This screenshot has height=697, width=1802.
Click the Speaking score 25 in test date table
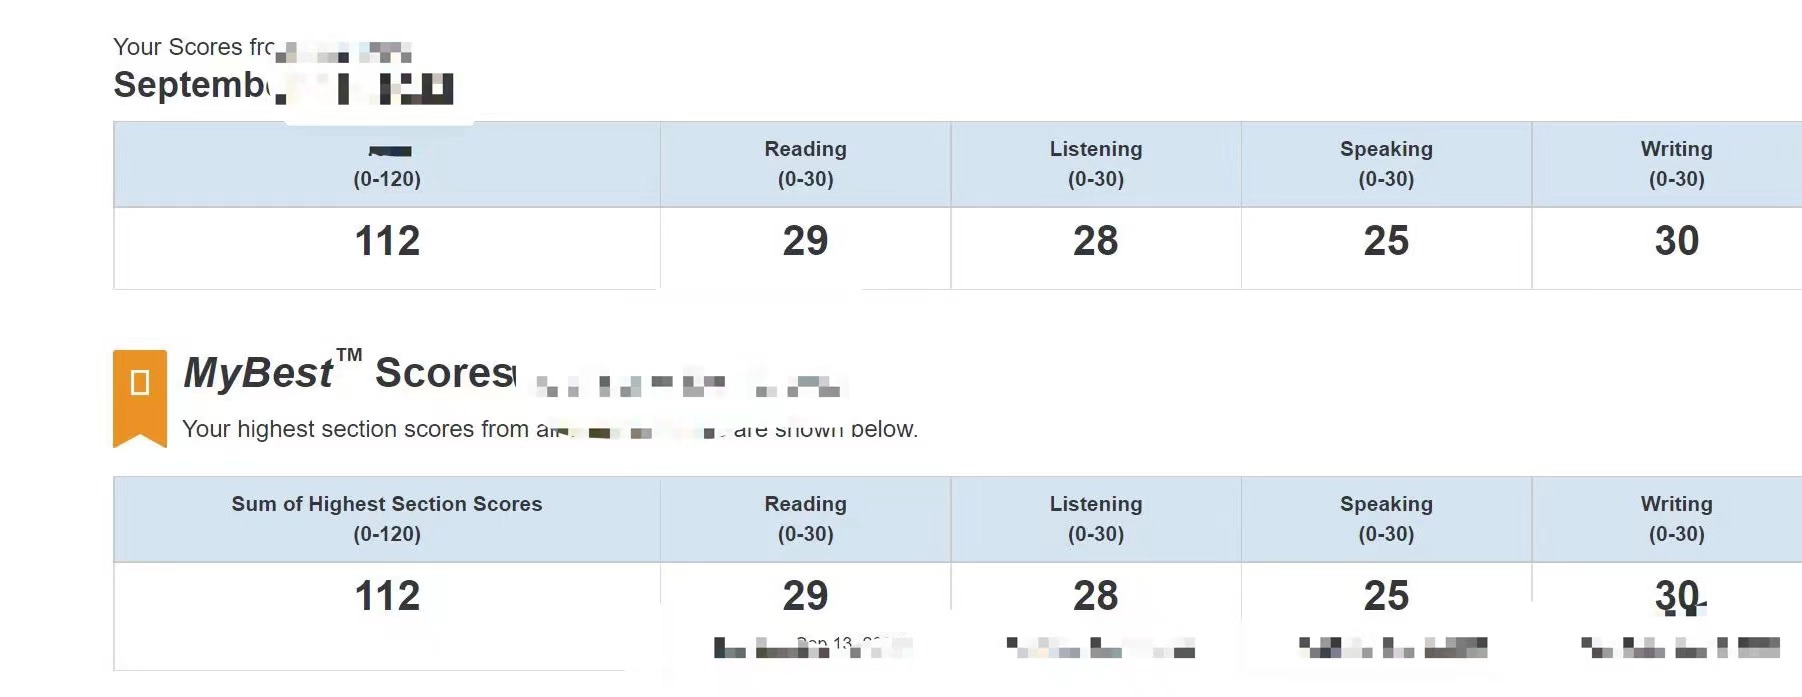point(1386,241)
